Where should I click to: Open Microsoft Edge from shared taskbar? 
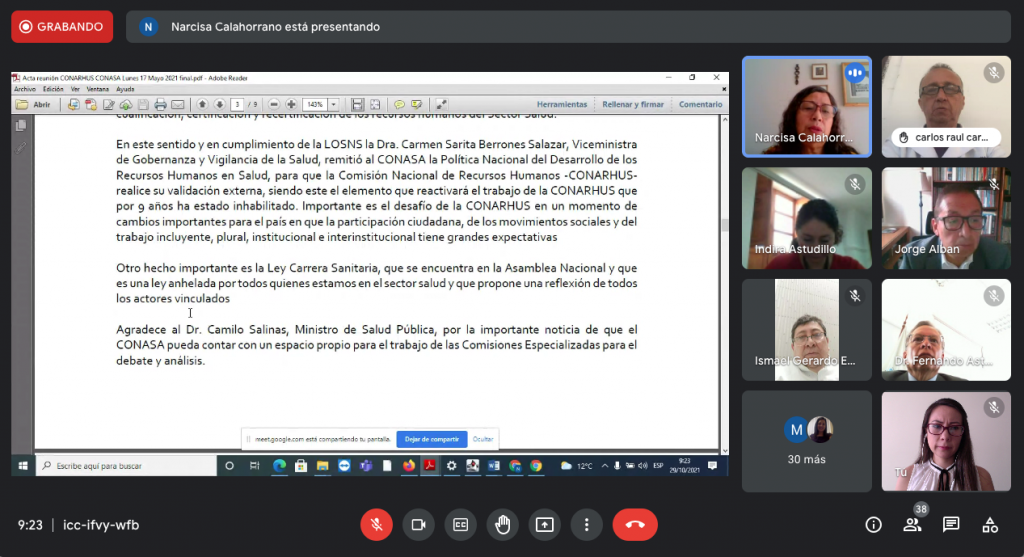click(280, 466)
